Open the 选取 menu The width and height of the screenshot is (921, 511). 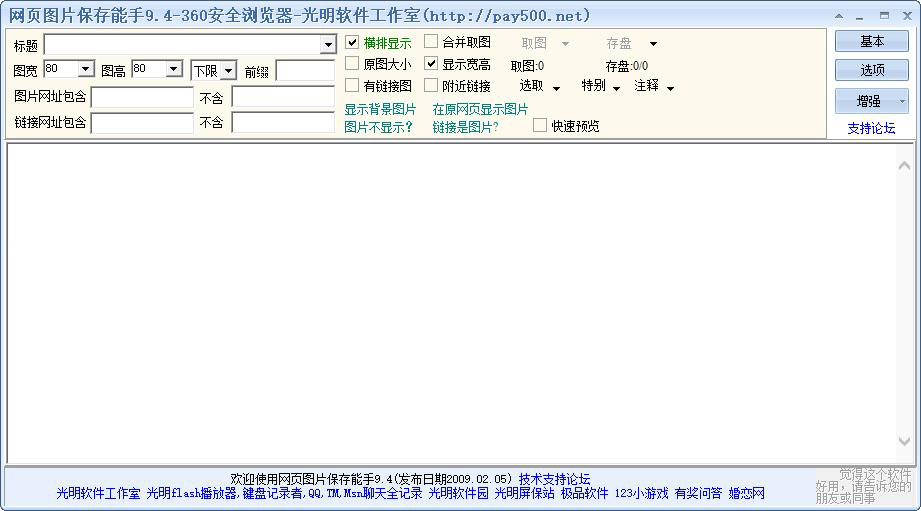[x=539, y=86]
